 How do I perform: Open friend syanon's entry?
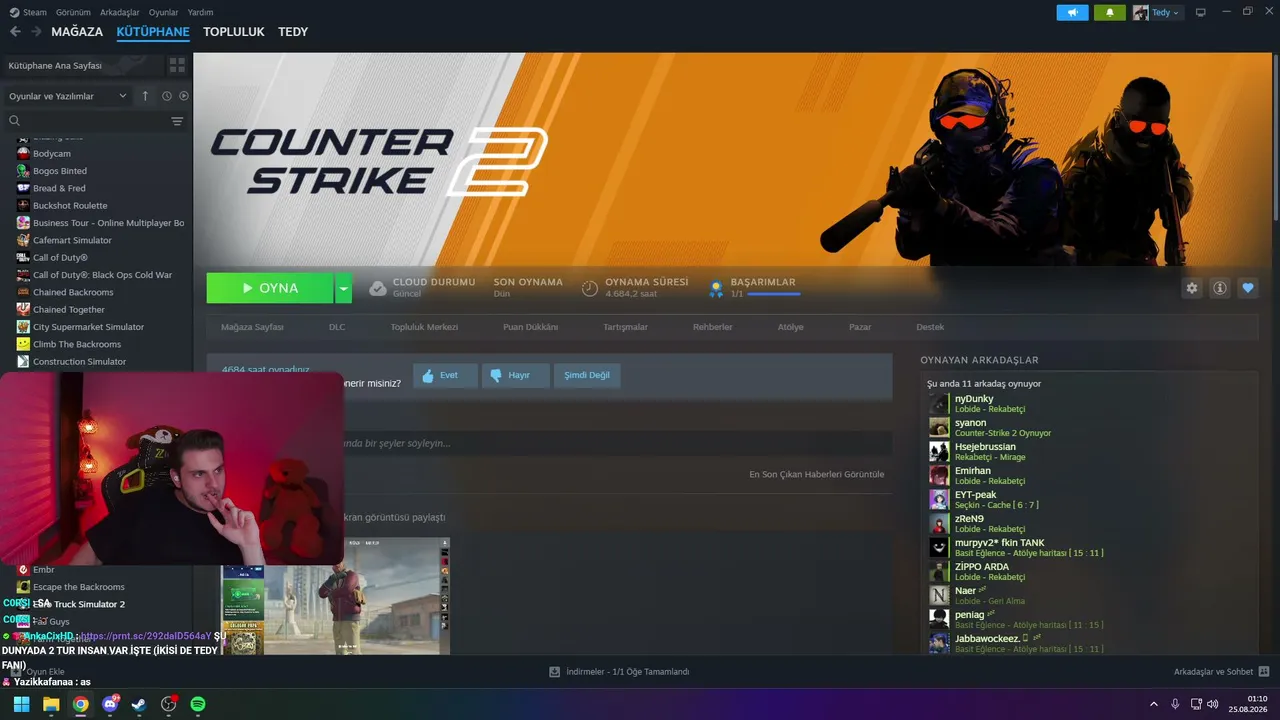point(1090,428)
